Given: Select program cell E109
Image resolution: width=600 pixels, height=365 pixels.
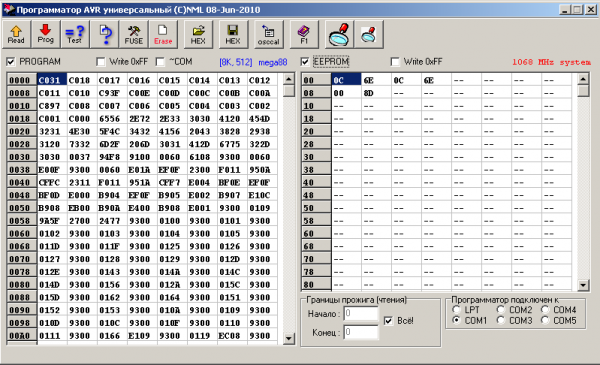Looking at the screenshot, I should pyautogui.click(x=142, y=336).
